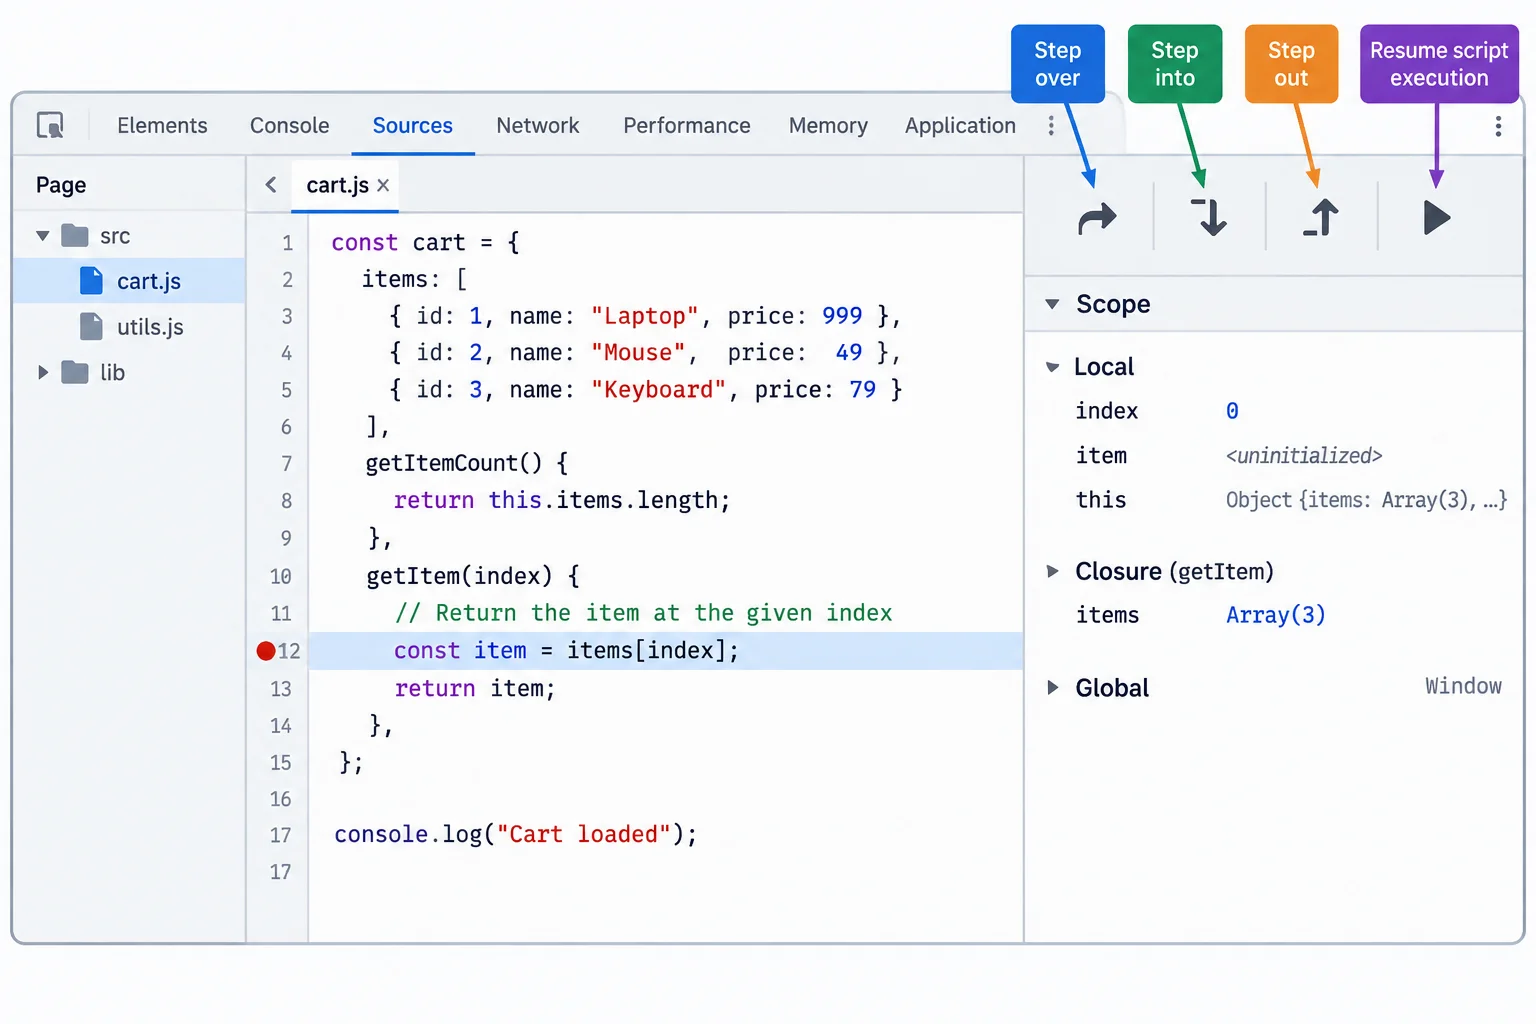
Task: Click the <uninitialized> value for item
Action: click(1304, 456)
